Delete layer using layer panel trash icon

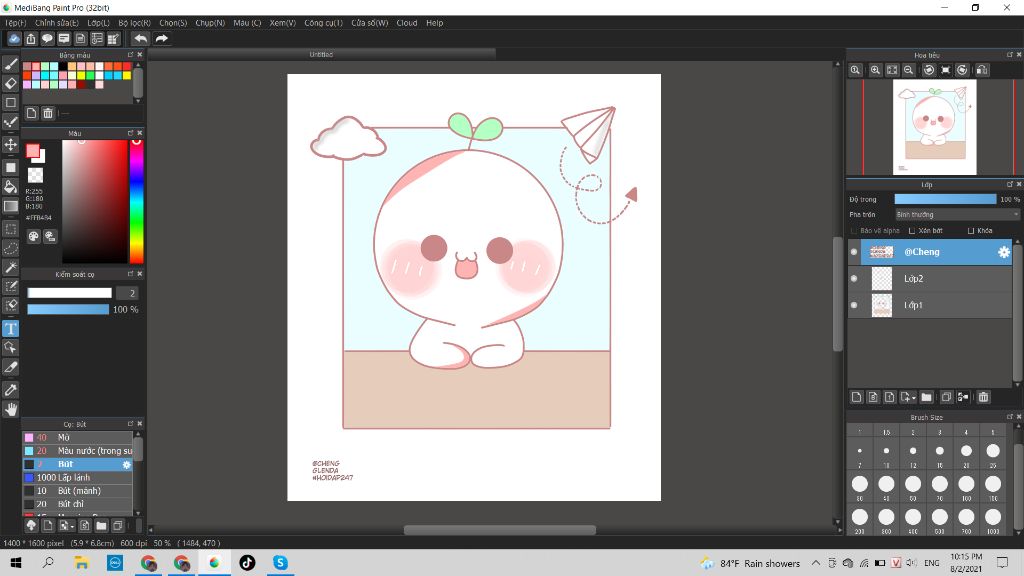pyautogui.click(x=984, y=397)
